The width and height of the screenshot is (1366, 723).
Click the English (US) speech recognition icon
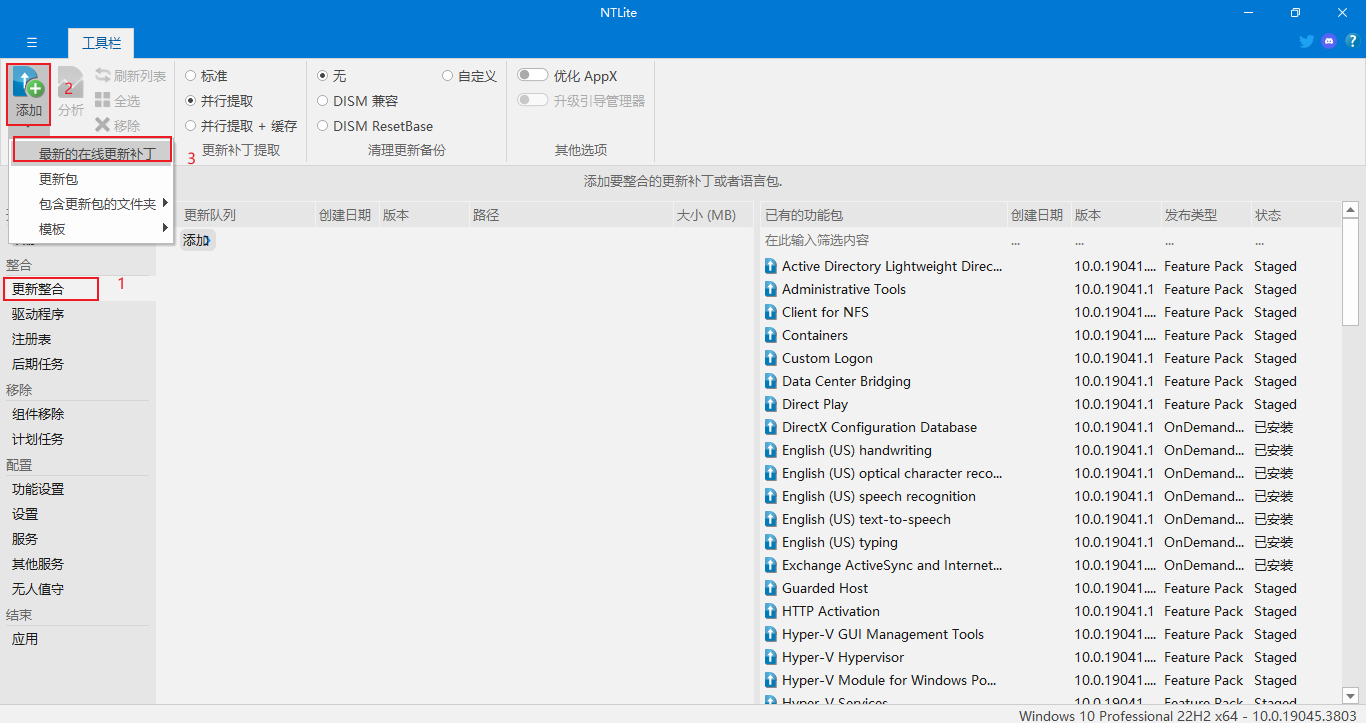[771, 496]
